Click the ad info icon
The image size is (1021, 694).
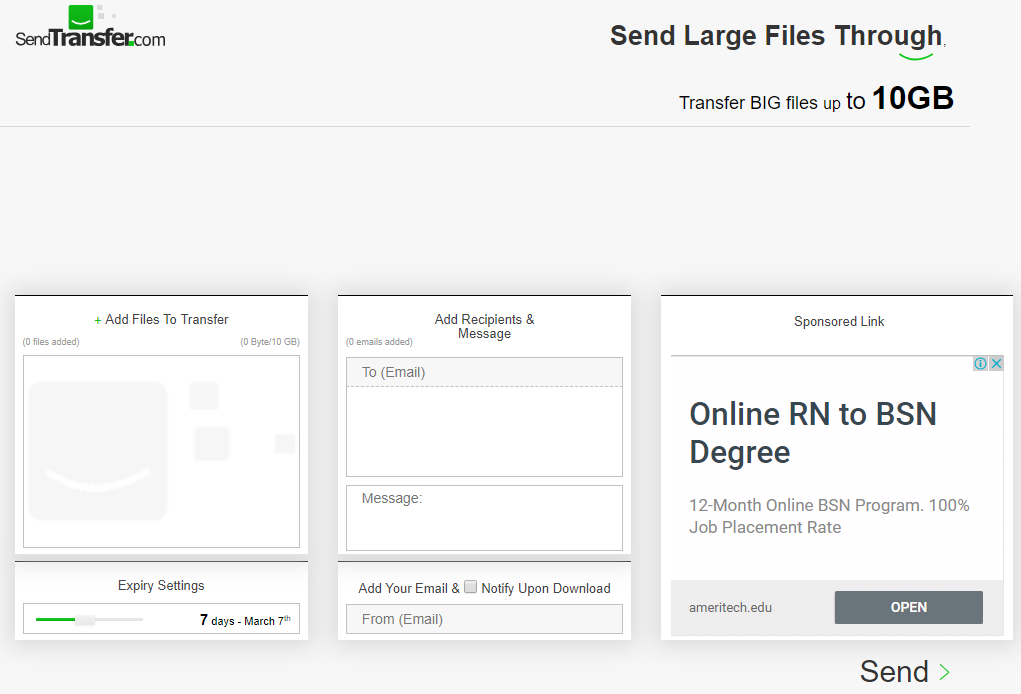pyautogui.click(x=980, y=363)
